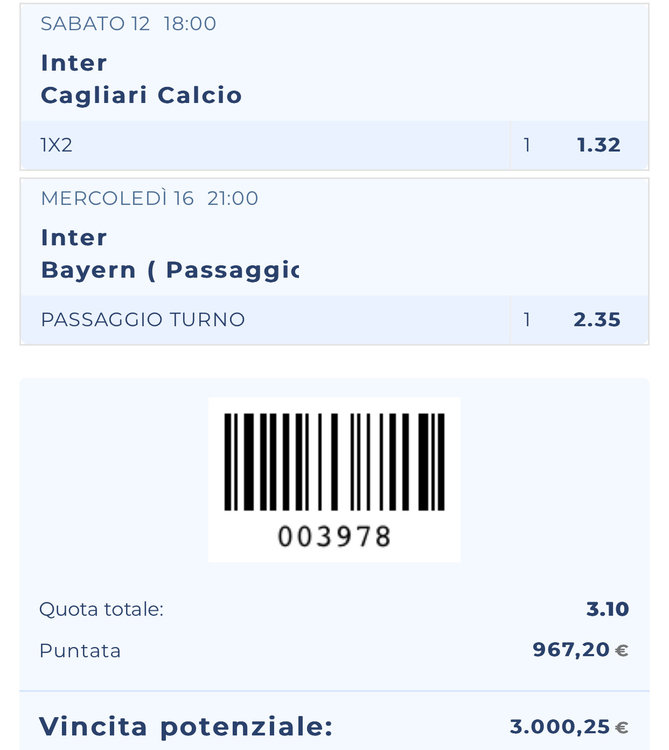The image size is (669, 750).
Task: Click the Puntata label
Action: click(x=80, y=651)
